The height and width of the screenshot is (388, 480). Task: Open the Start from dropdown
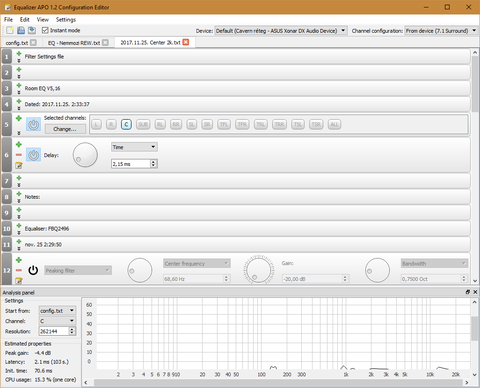click(57, 311)
